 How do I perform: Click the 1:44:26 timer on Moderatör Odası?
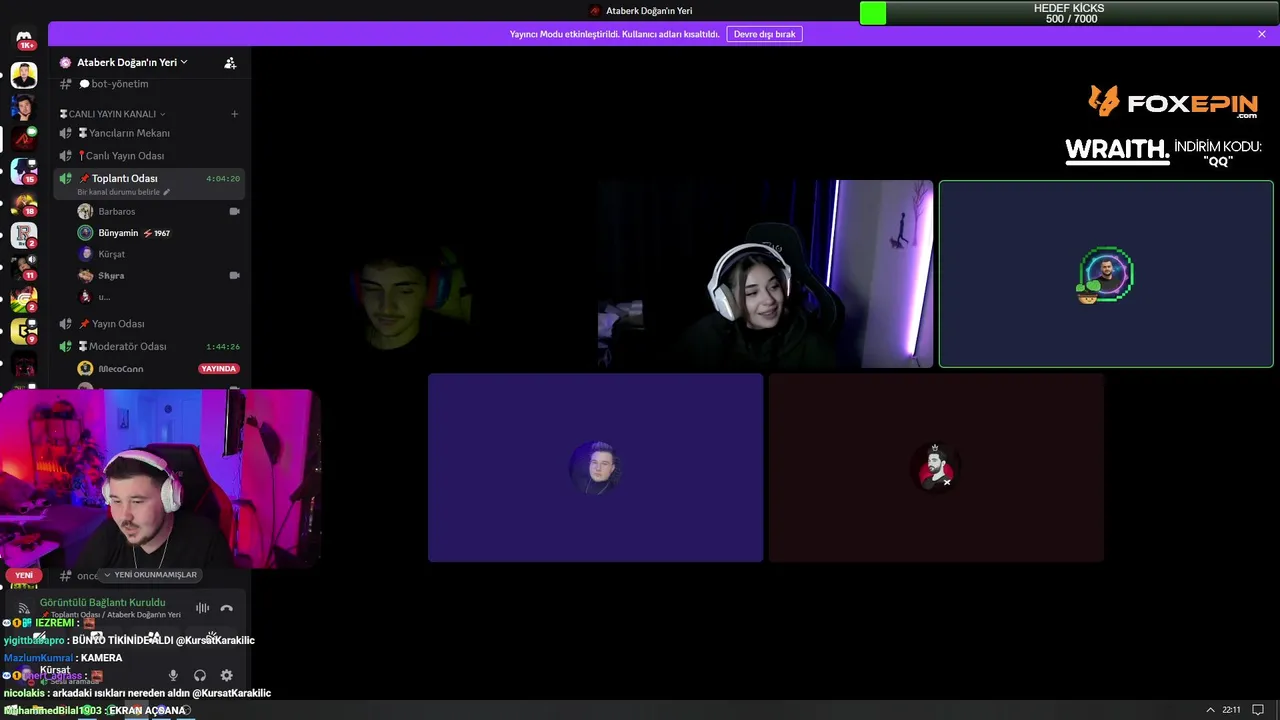pos(223,346)
